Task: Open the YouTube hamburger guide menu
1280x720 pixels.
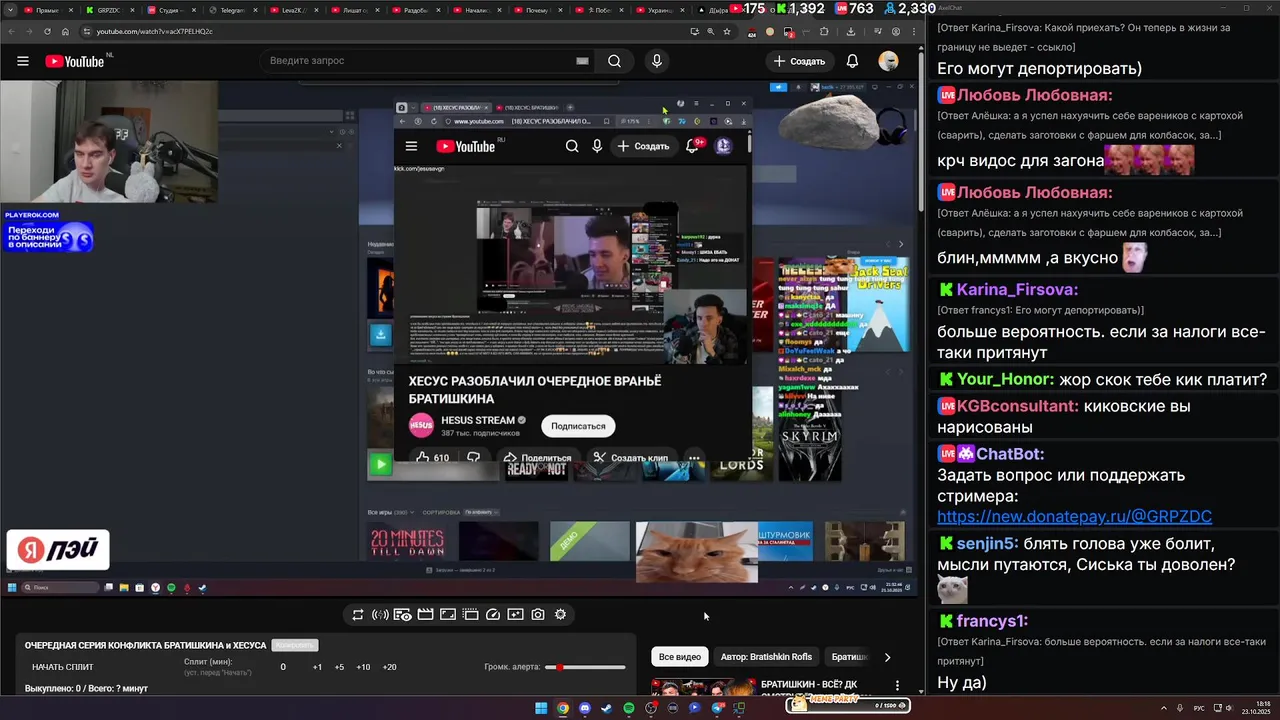Action: pyautogui.click(x=22, y=61)
